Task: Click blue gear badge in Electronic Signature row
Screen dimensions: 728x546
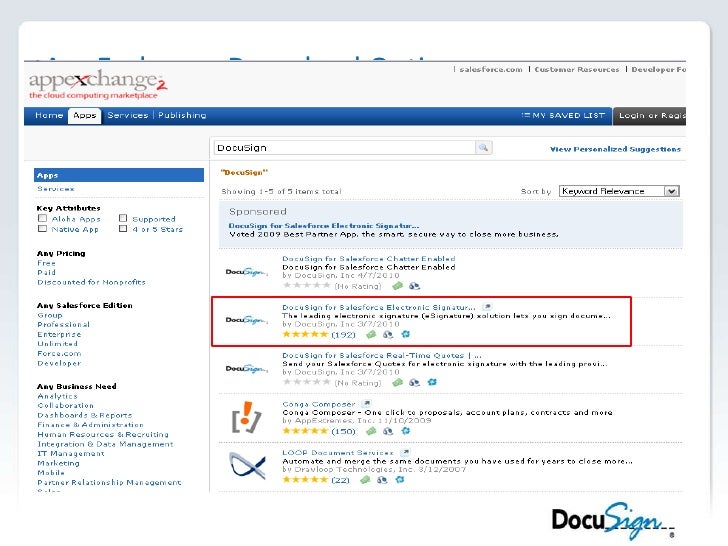Action: pos(405,334)
